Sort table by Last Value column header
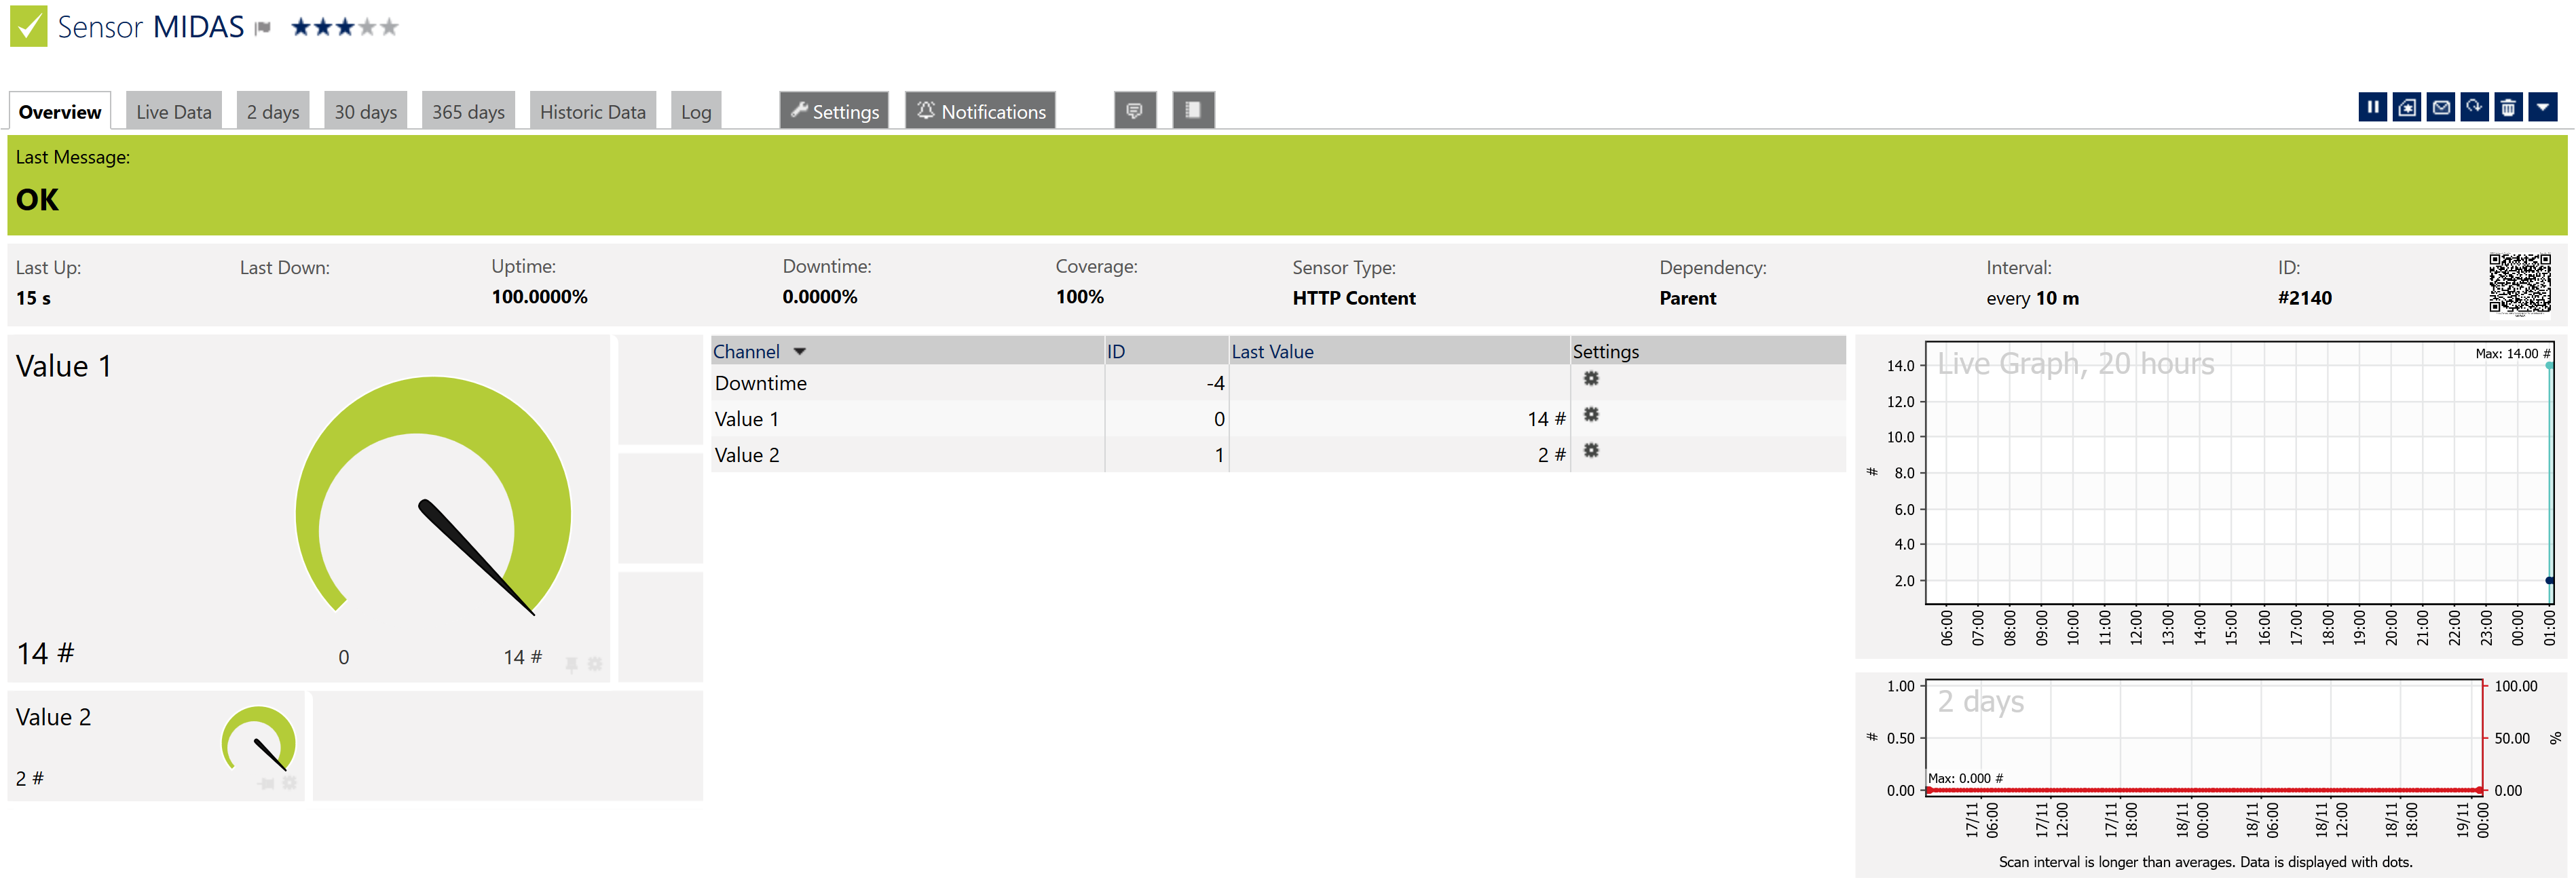The image size is (2576, 880). pyautogui.click(x=1272, y=352)
